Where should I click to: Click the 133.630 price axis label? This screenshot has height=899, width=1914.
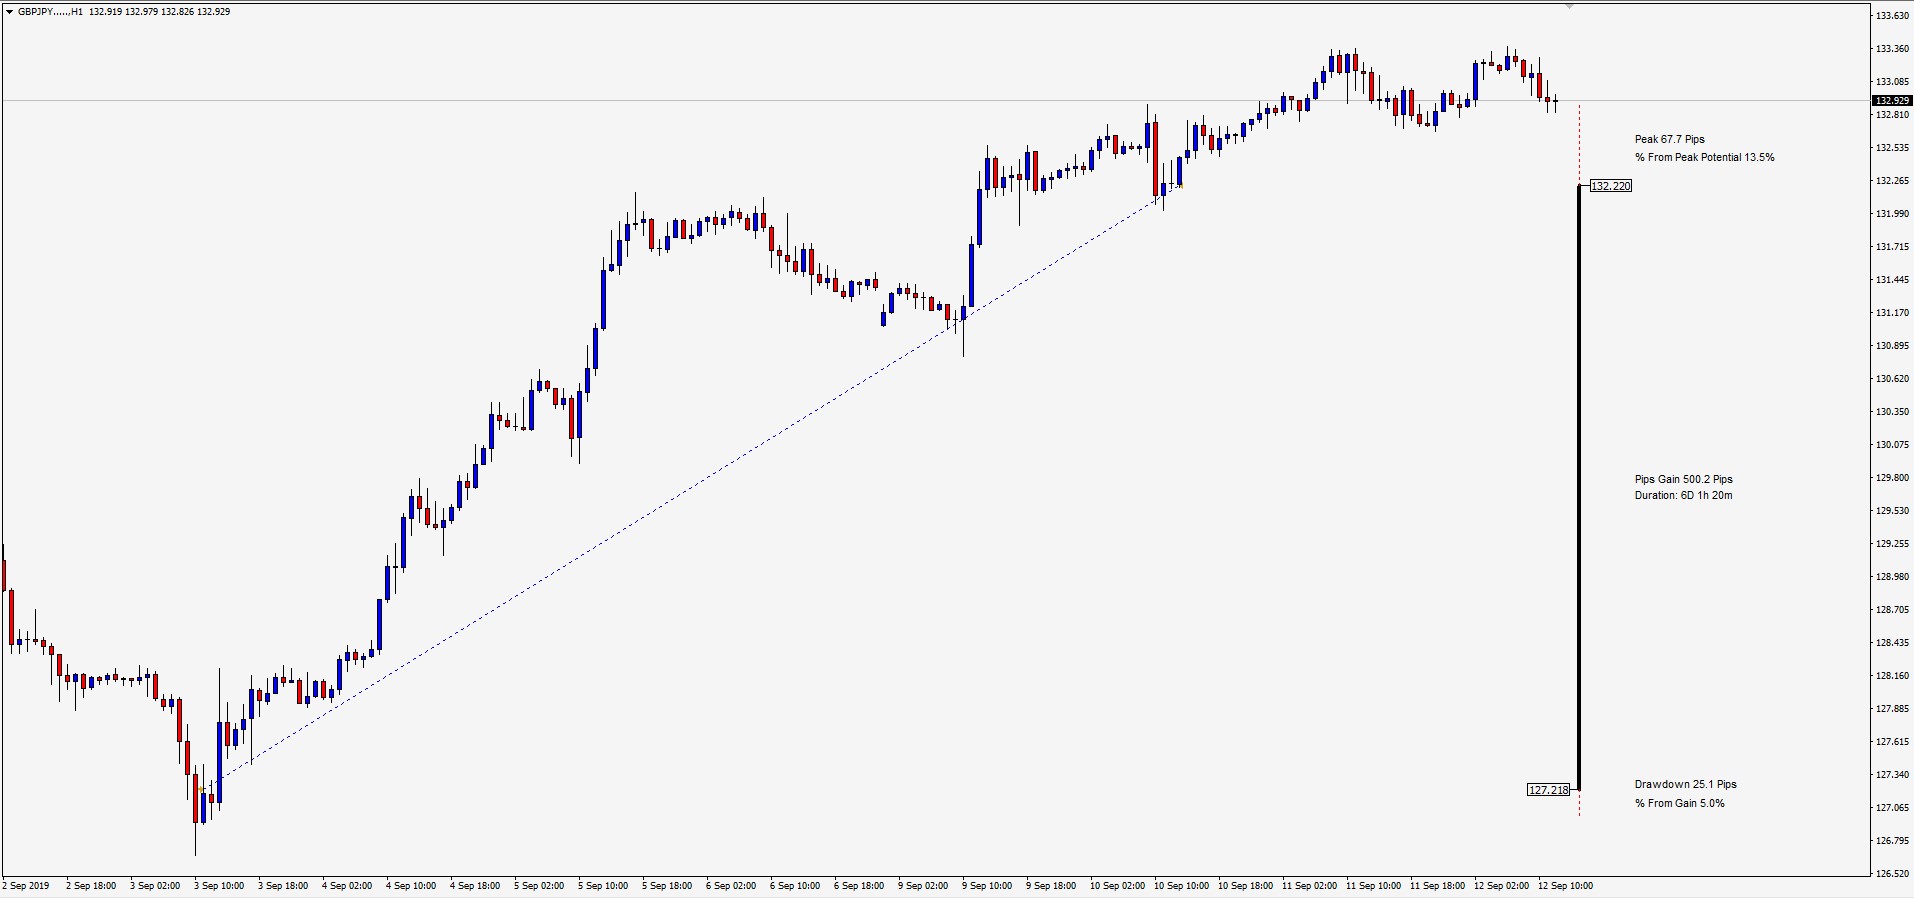pos(1893,16)
